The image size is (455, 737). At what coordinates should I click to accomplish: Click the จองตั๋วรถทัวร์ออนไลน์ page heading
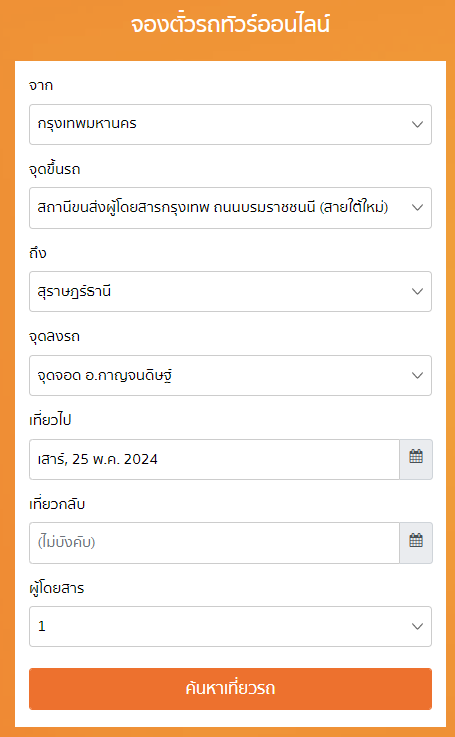[x=230, y=24]
